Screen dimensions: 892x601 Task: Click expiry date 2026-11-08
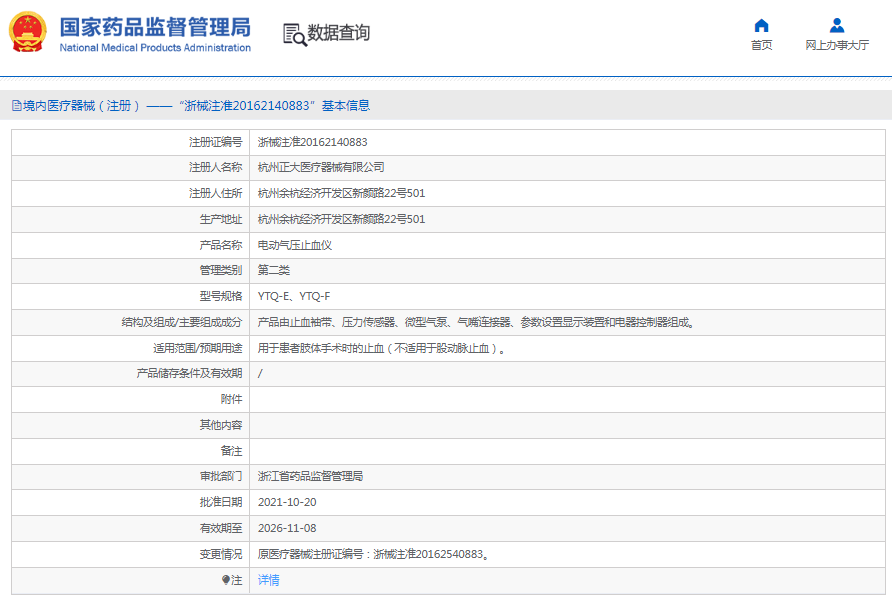point(287,528)
